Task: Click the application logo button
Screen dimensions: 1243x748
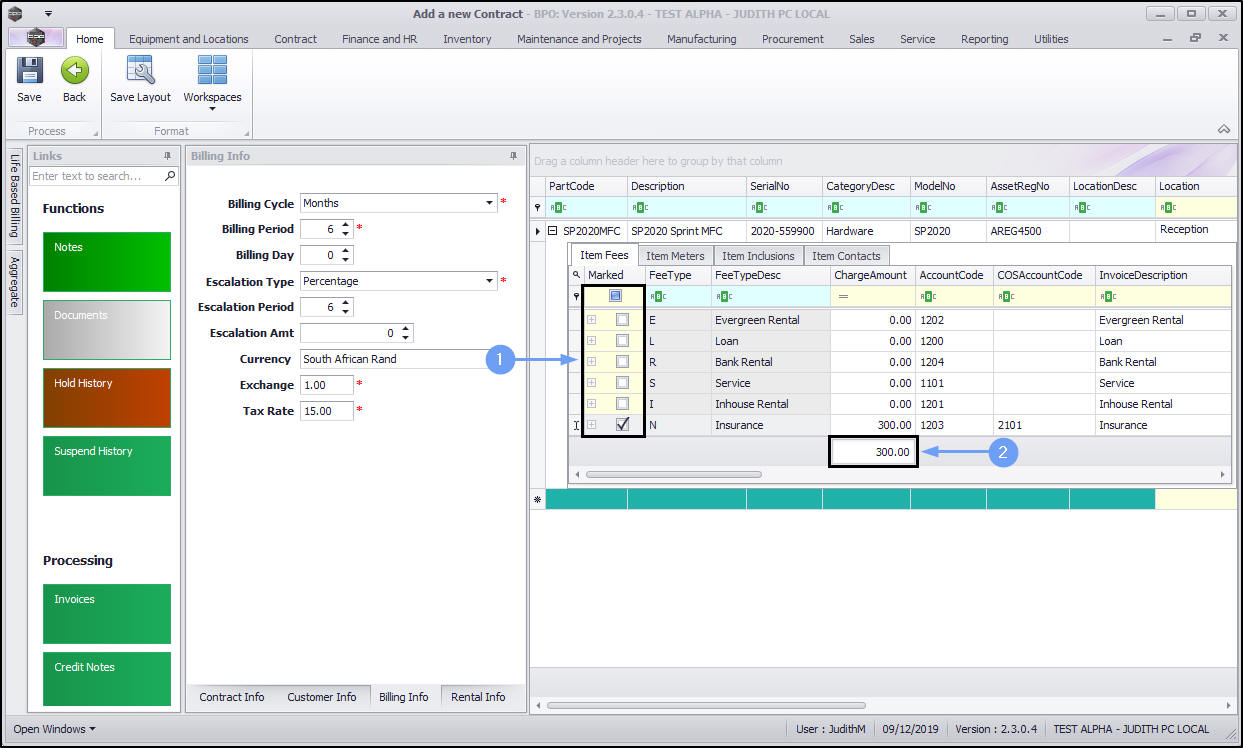Action: [x=36, y=38]
